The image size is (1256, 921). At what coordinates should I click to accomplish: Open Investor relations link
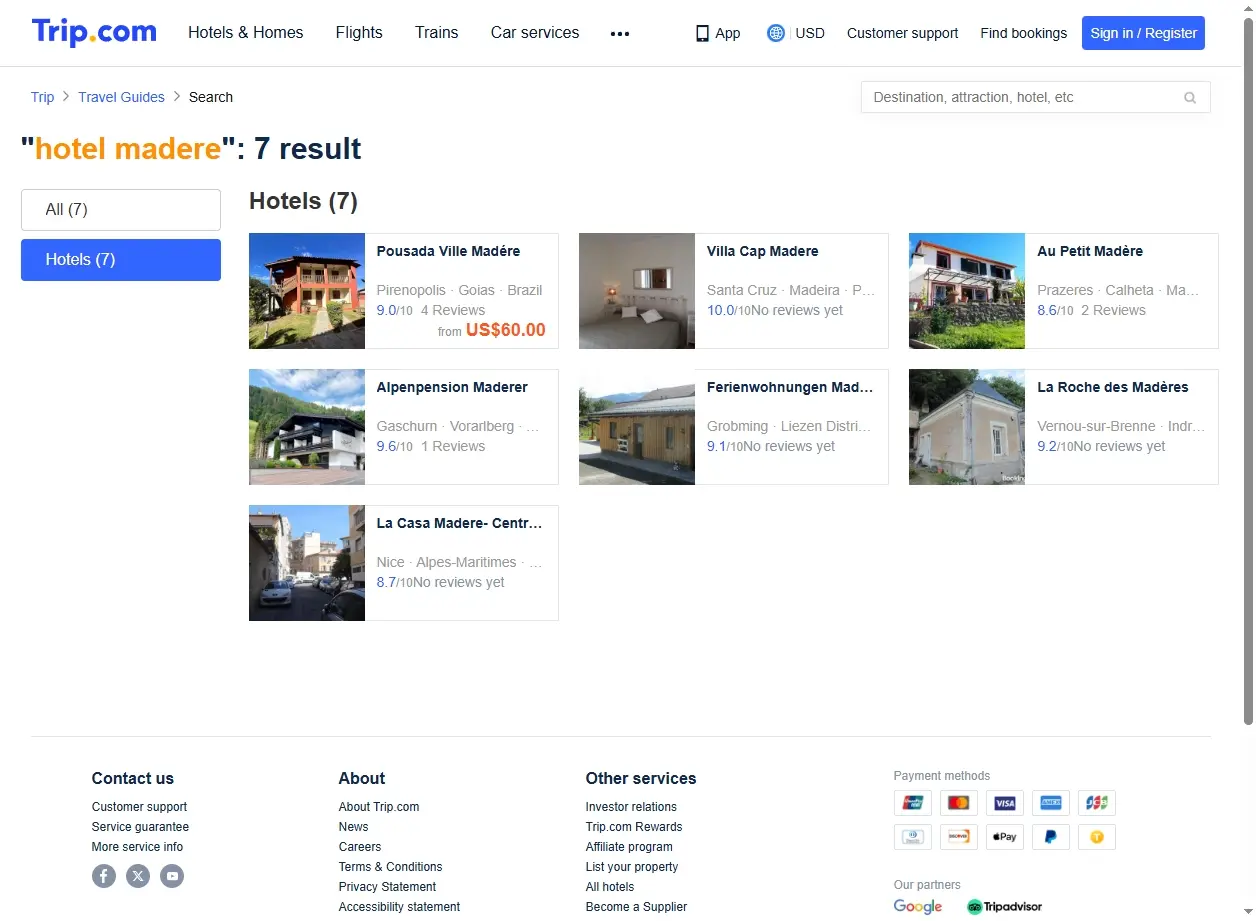(631, 807)
